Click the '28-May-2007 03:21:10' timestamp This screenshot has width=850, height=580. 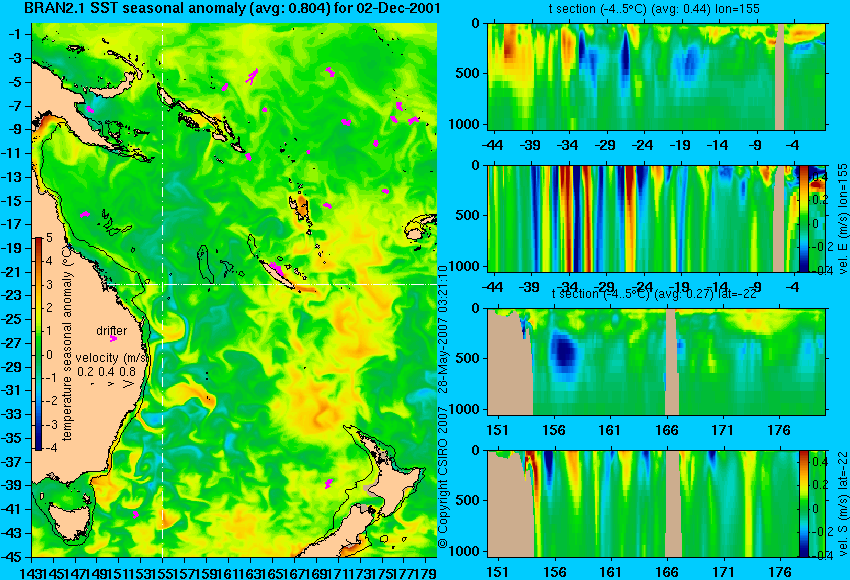click(x=443, y=329)
